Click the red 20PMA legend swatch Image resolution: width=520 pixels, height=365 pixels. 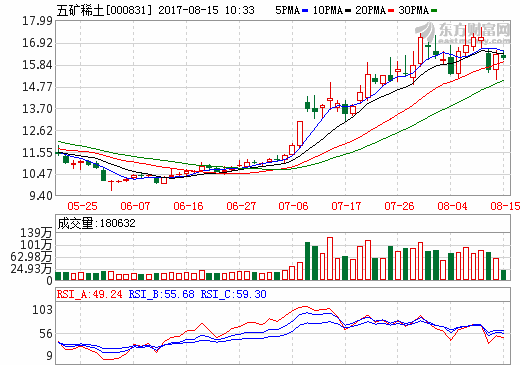(391, 11)
